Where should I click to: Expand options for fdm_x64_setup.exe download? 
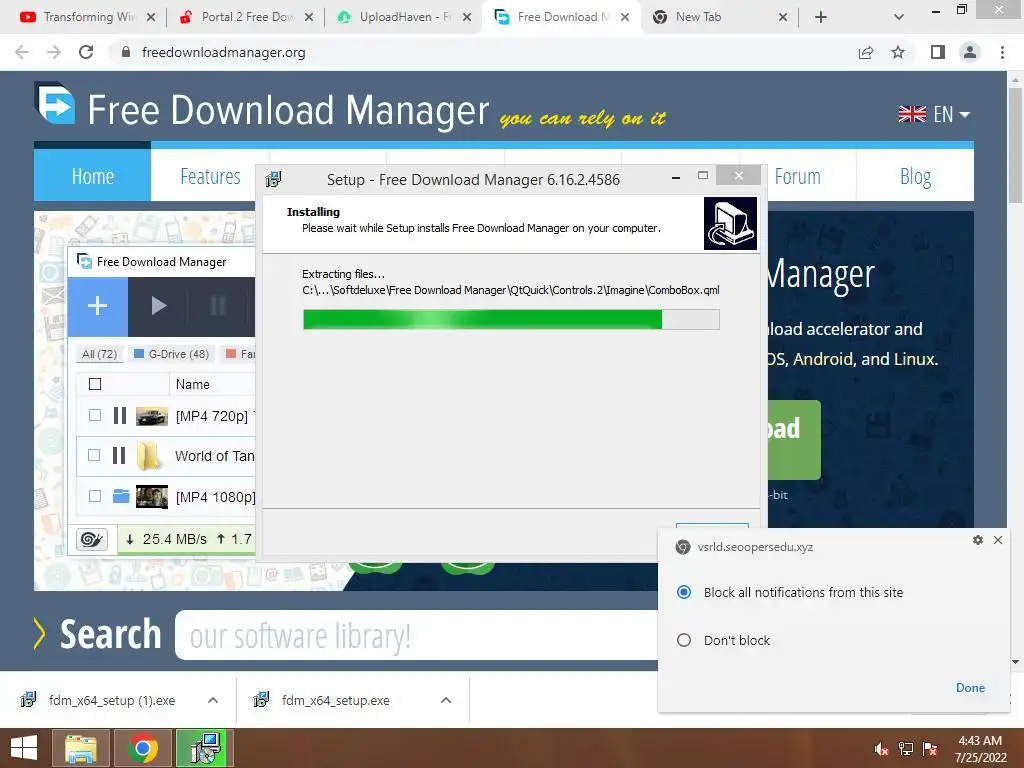[446, 700]
